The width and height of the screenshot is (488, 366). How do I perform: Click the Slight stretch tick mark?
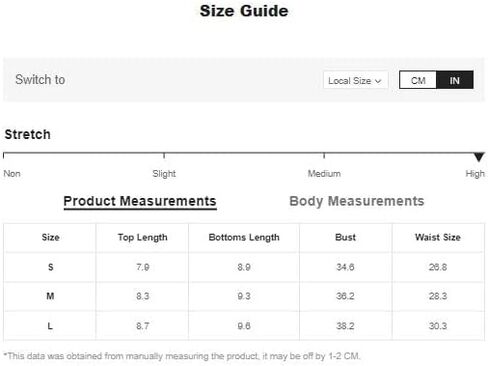[164, 156]
